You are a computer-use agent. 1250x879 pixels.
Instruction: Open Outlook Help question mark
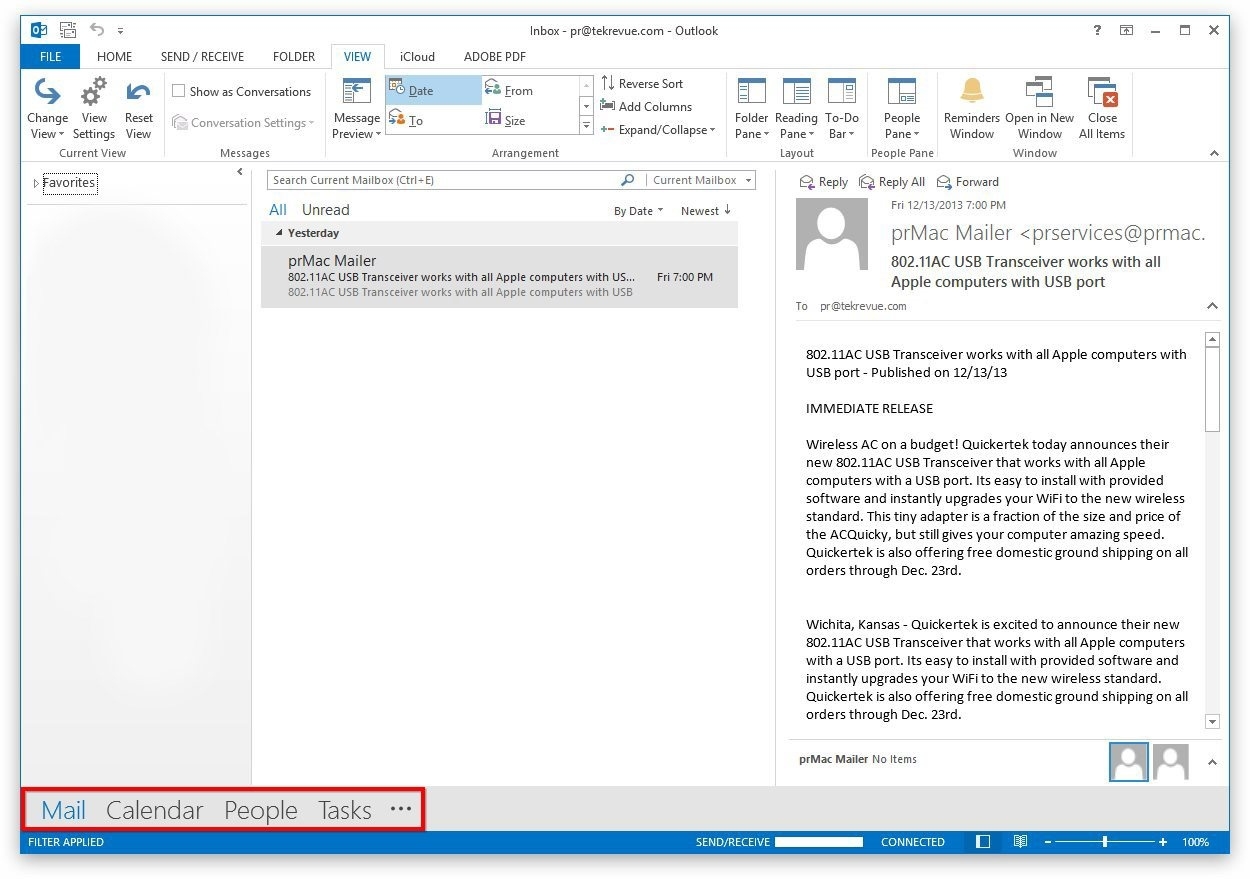(x=1098, y=31)
